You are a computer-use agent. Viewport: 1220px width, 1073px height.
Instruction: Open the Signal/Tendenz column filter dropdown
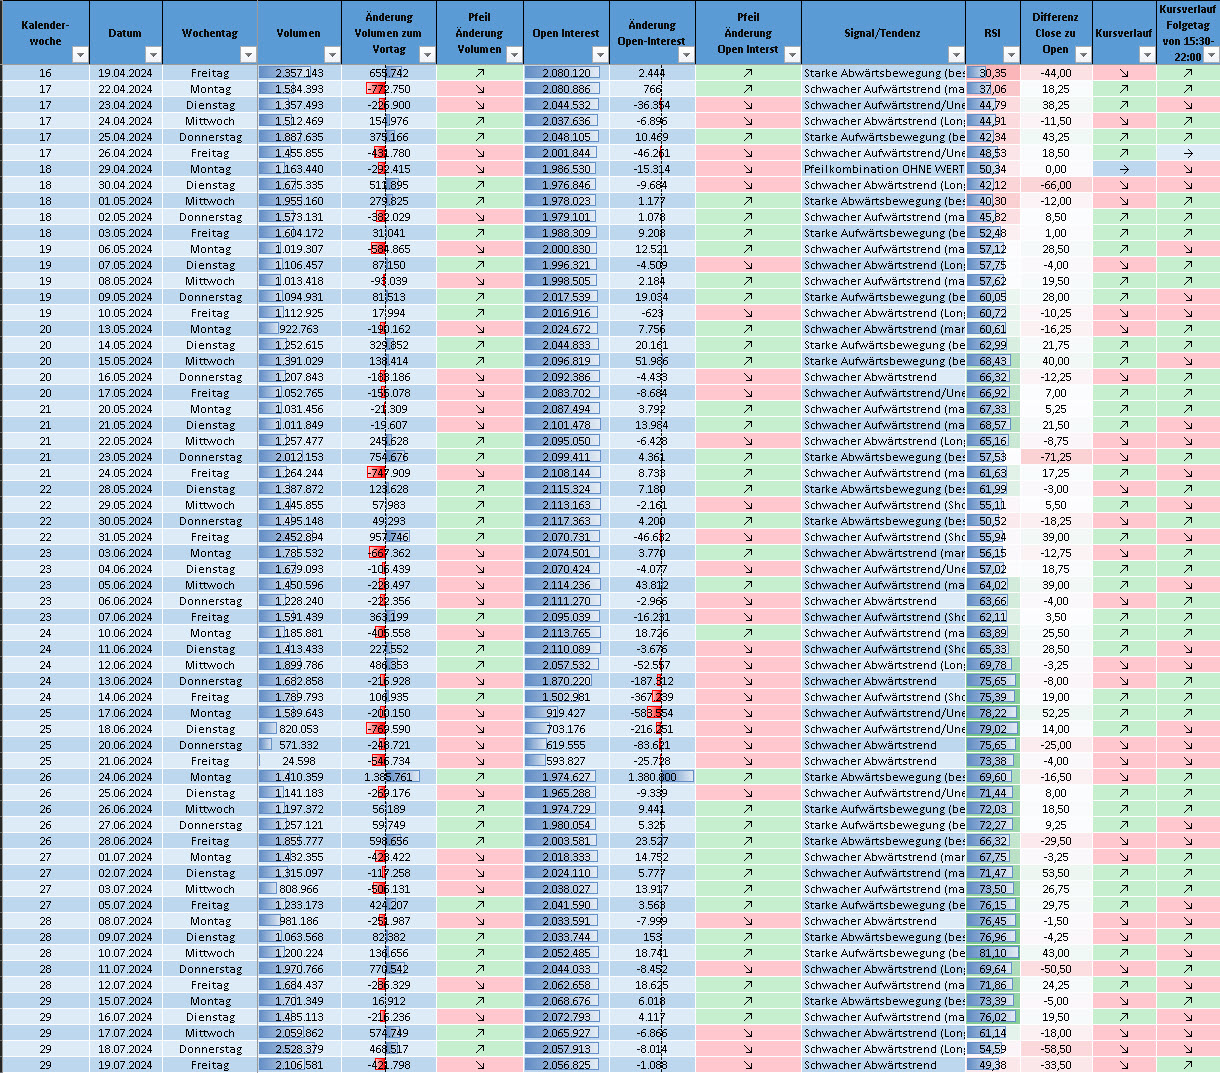(x=957, y=55)
